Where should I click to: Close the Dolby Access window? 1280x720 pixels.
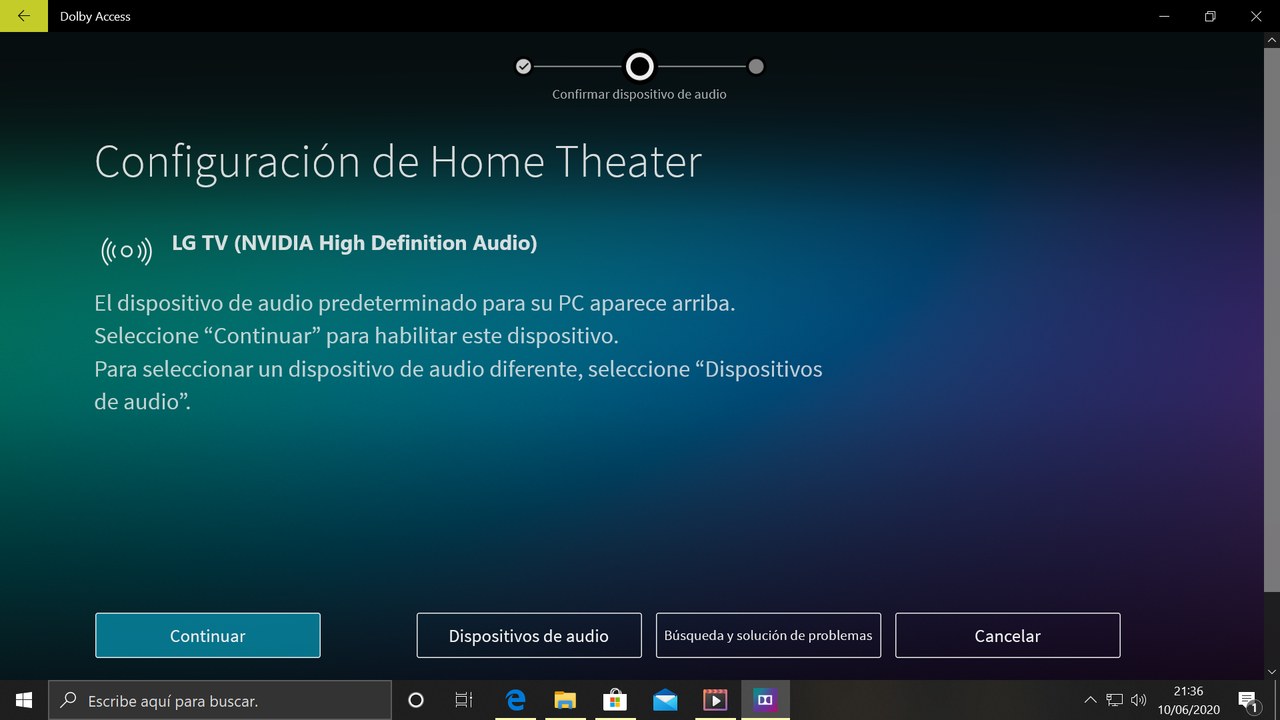click(x=1256, y=16)
